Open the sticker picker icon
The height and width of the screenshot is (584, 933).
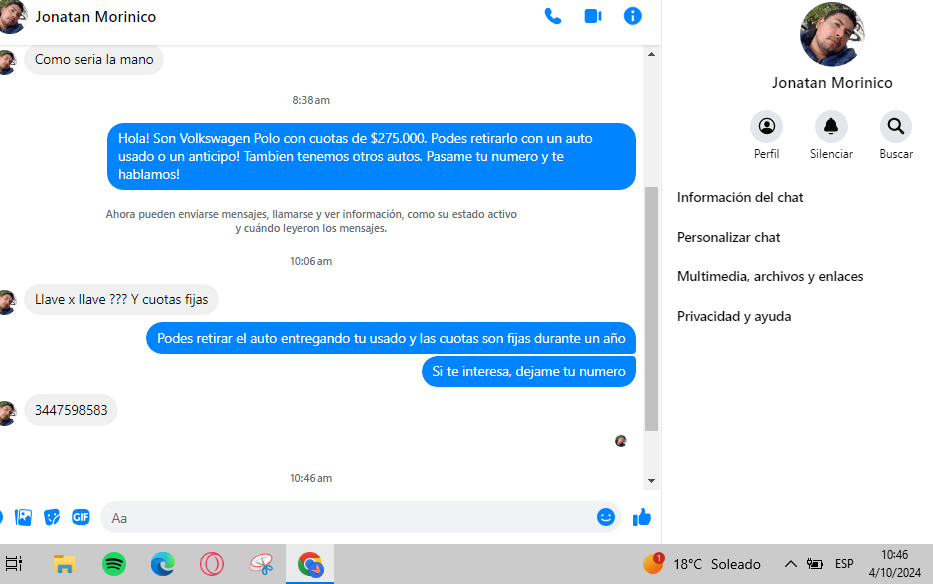[52, 517]
